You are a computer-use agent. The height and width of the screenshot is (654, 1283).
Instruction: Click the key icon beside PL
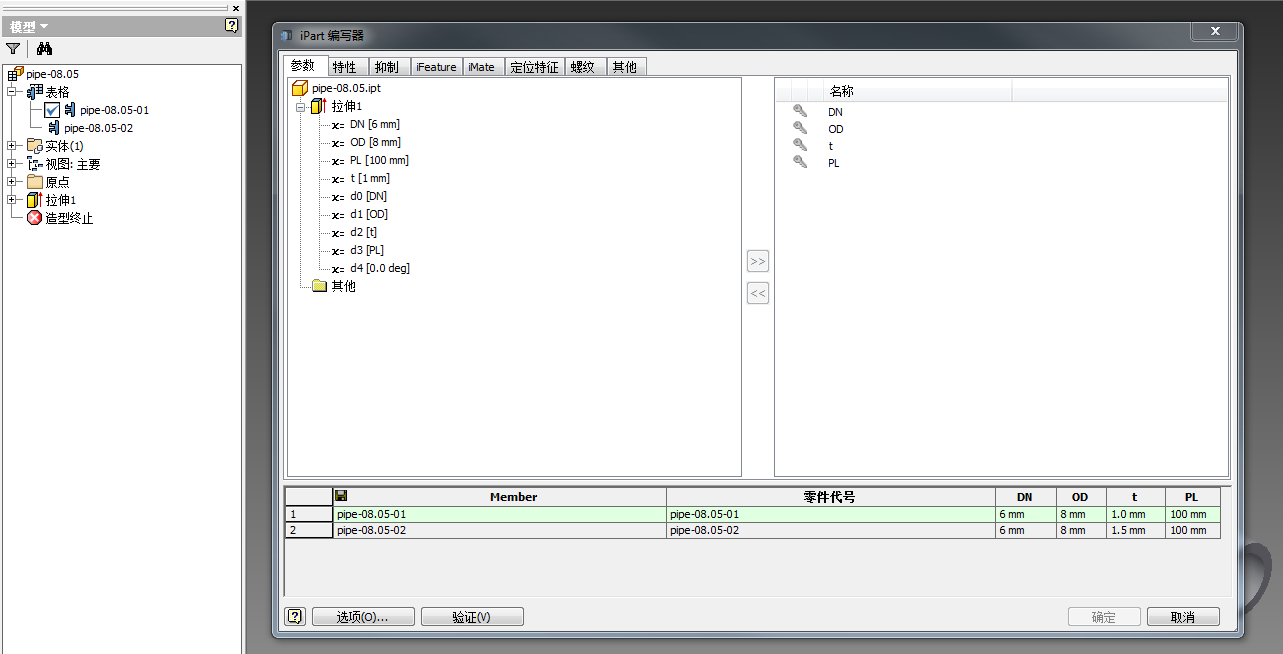800,163
